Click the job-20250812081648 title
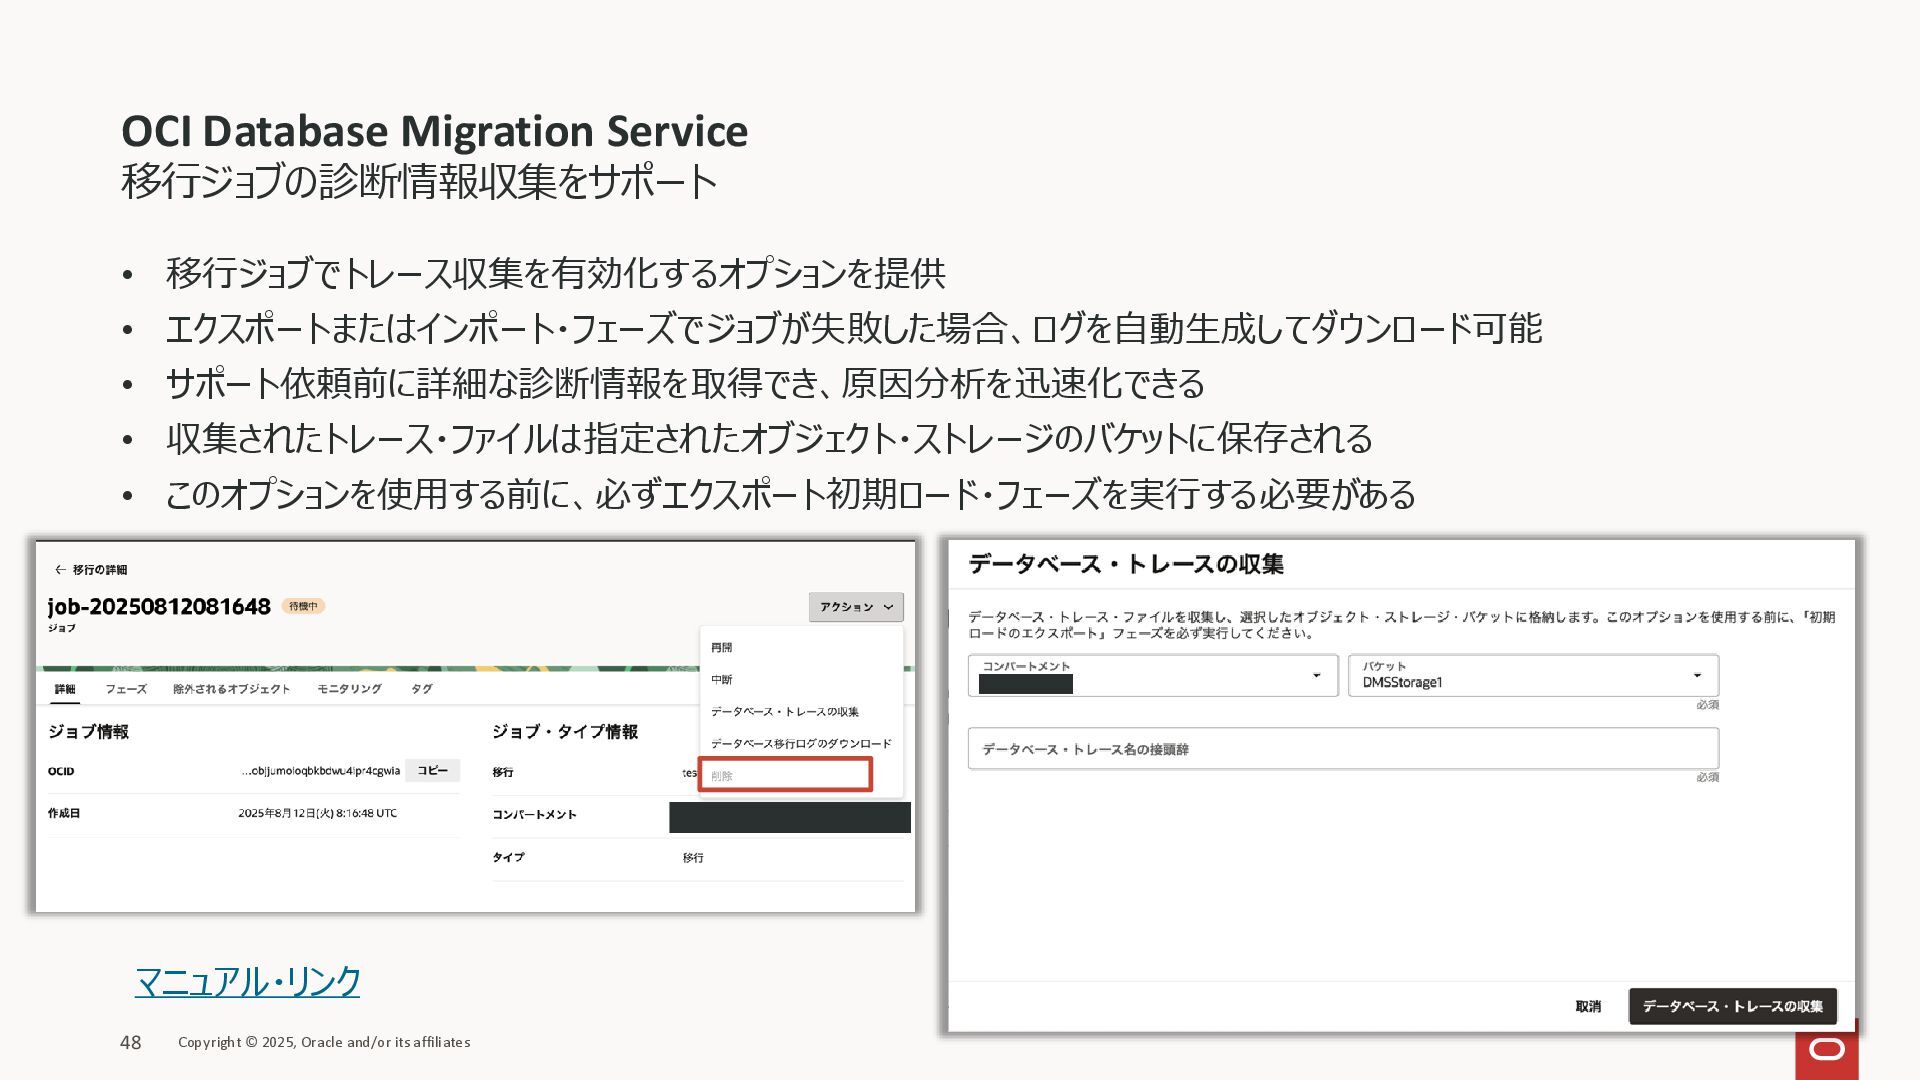 (x=159, y=607)
